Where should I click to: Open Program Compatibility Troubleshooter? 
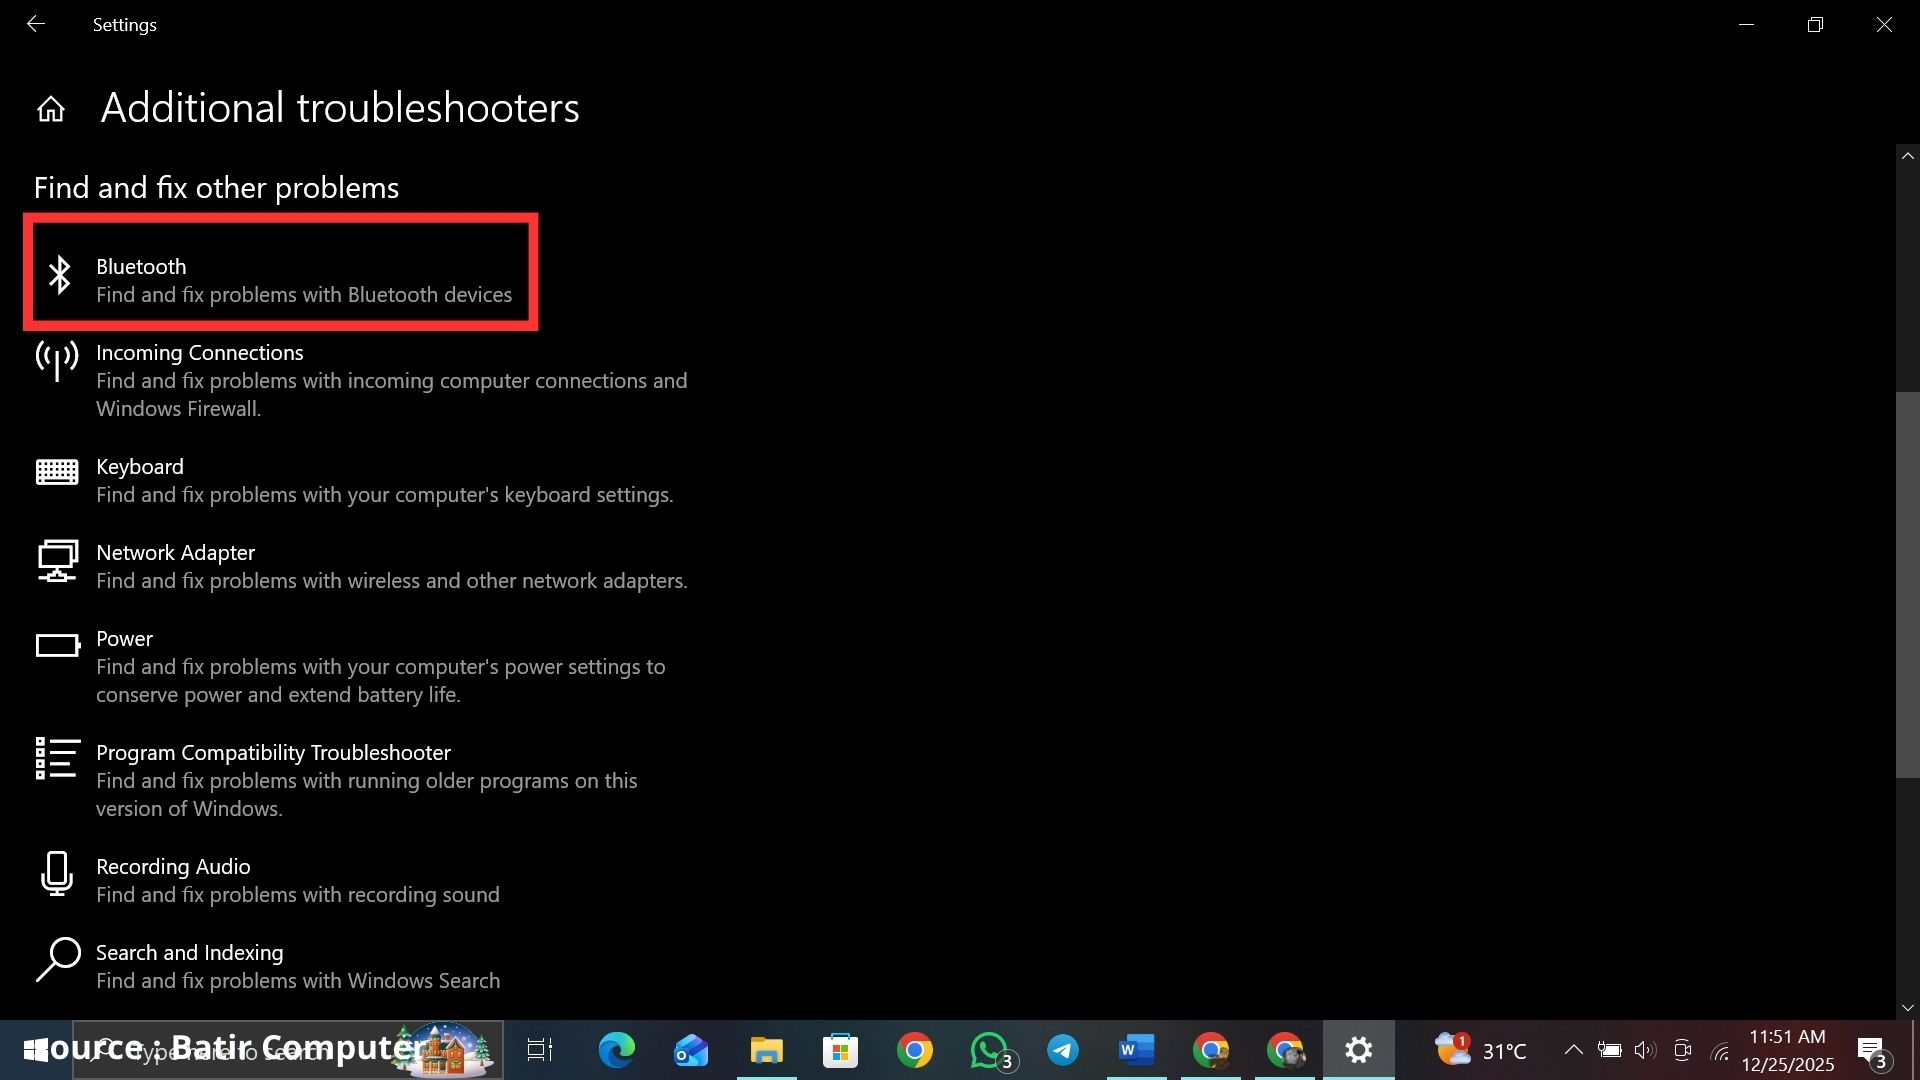[x=274, y=753]
